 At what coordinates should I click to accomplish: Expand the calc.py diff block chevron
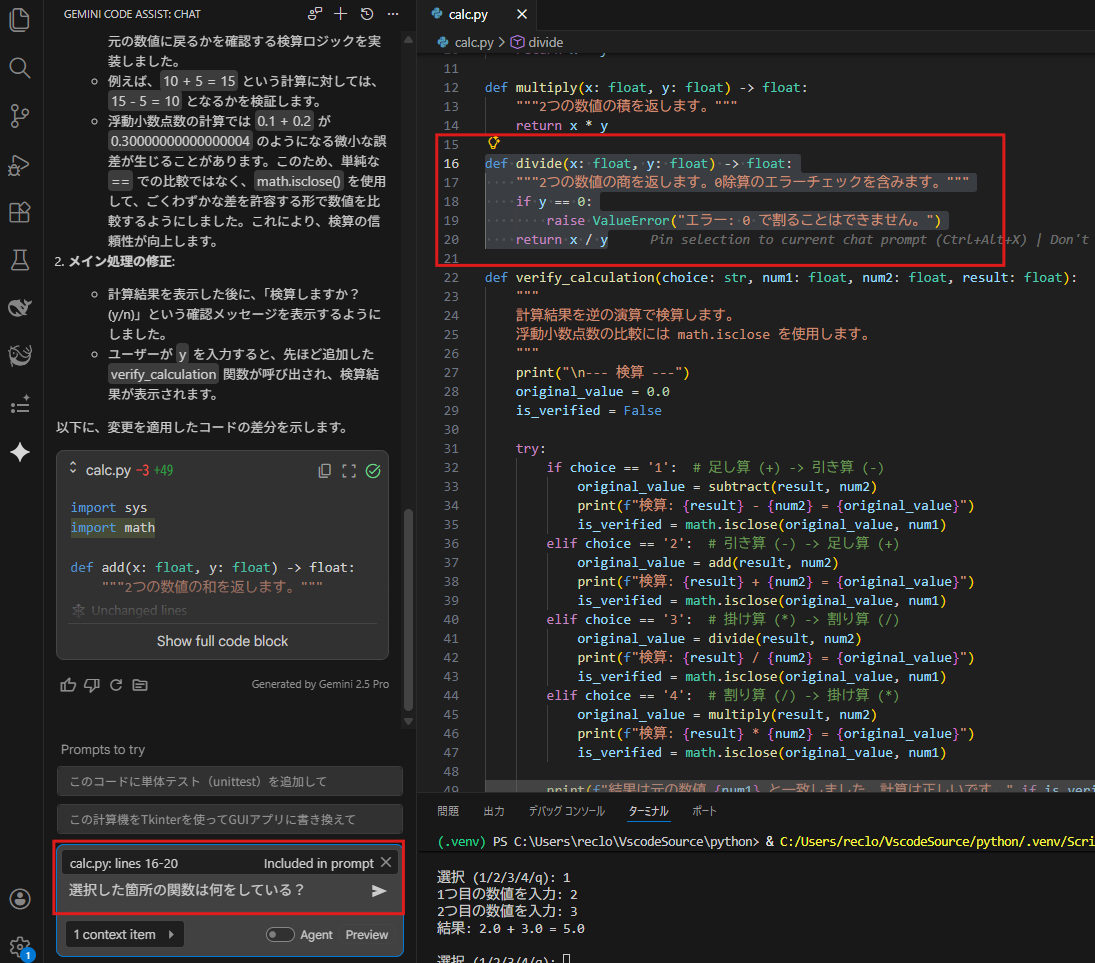tap(73, 469)
